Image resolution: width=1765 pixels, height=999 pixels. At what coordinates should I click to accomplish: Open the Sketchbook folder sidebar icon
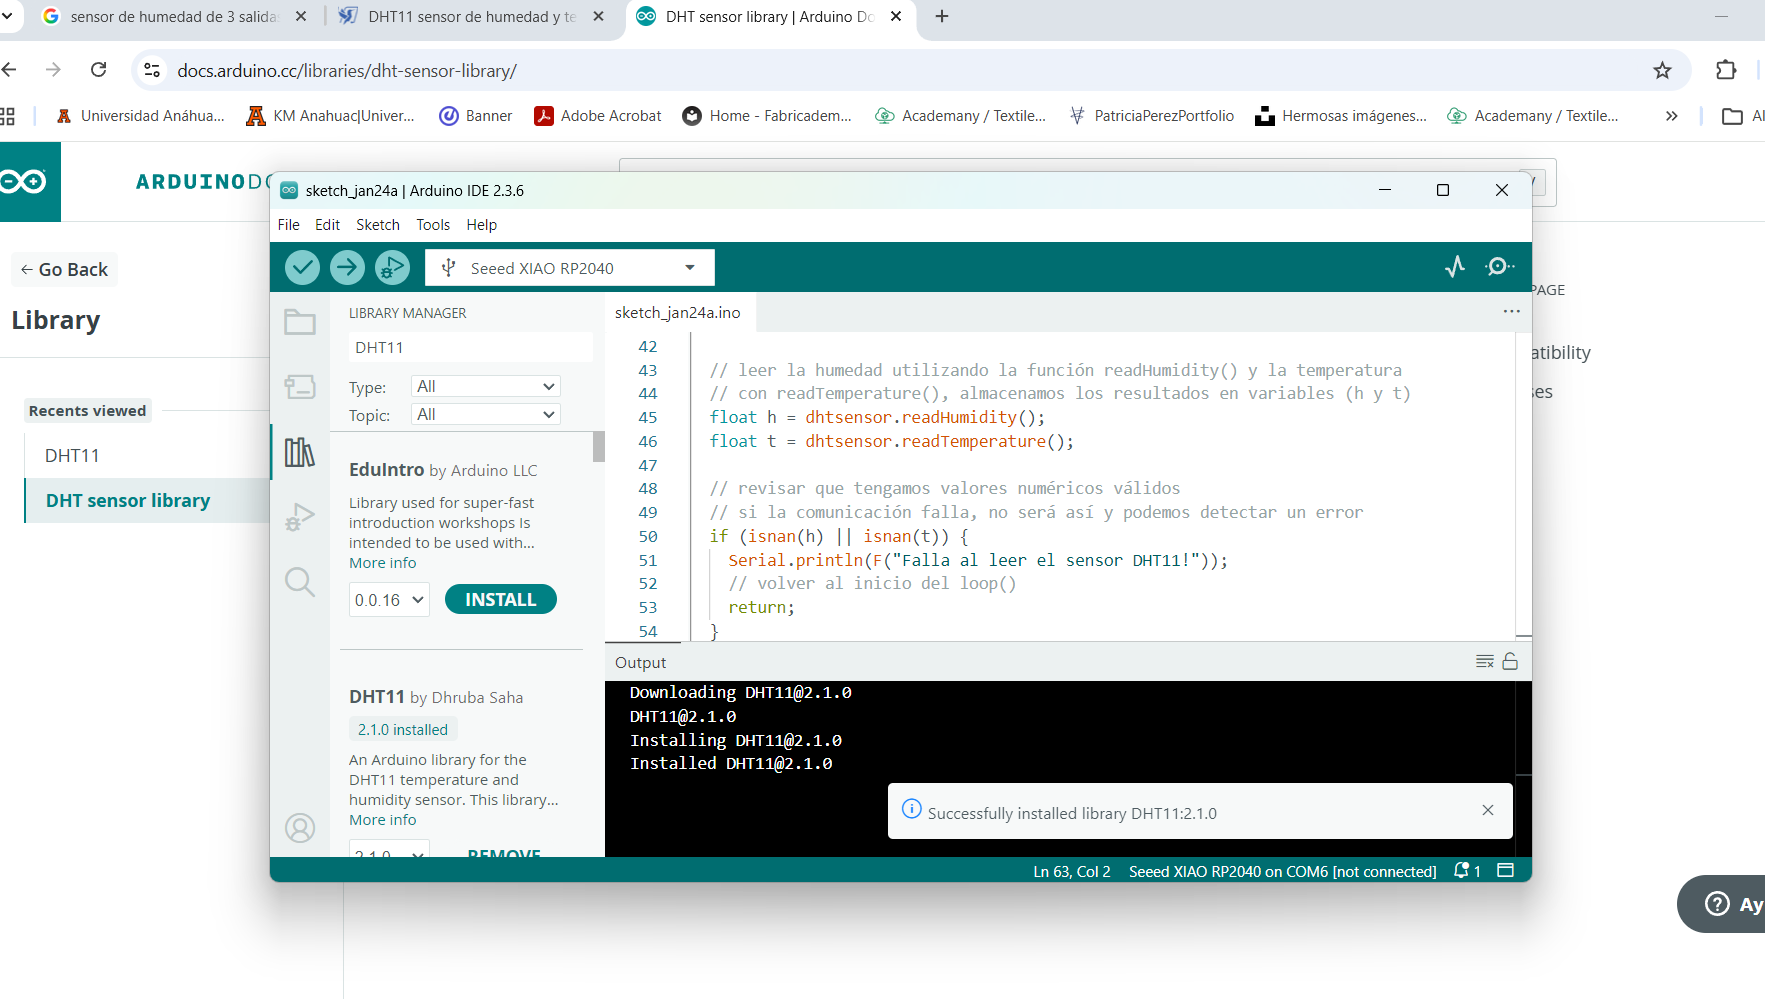[x=300, y=322]
